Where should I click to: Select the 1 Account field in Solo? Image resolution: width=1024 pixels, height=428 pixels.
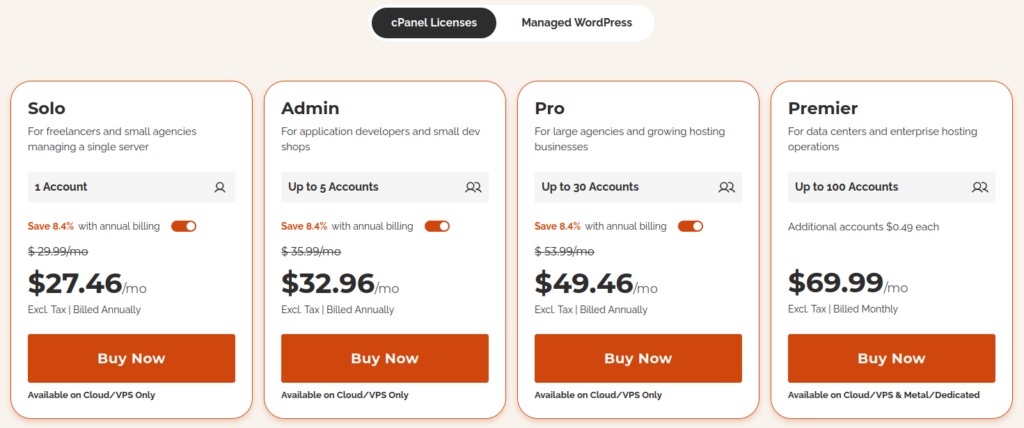pyautogui.click(x=131, y=187)
